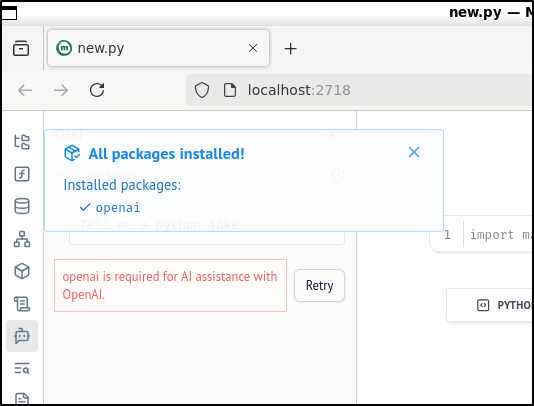
Task: Open a new browser tab
Action: coord(290,49)
